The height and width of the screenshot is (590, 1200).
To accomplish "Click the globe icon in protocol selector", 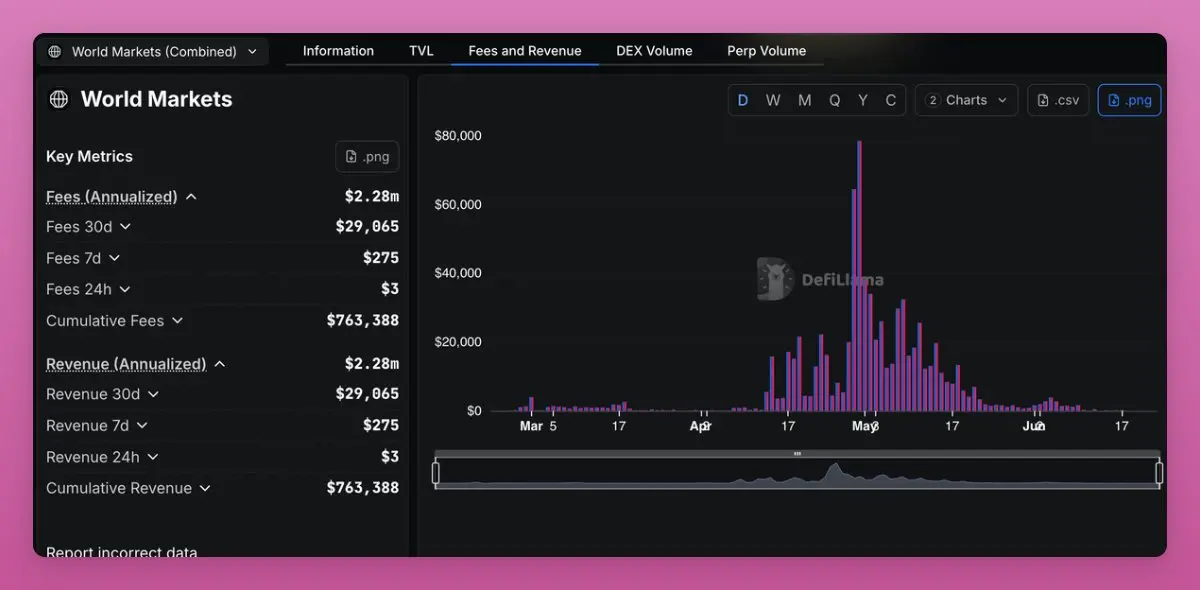I will pyautogui.click(x=54, y=51).
